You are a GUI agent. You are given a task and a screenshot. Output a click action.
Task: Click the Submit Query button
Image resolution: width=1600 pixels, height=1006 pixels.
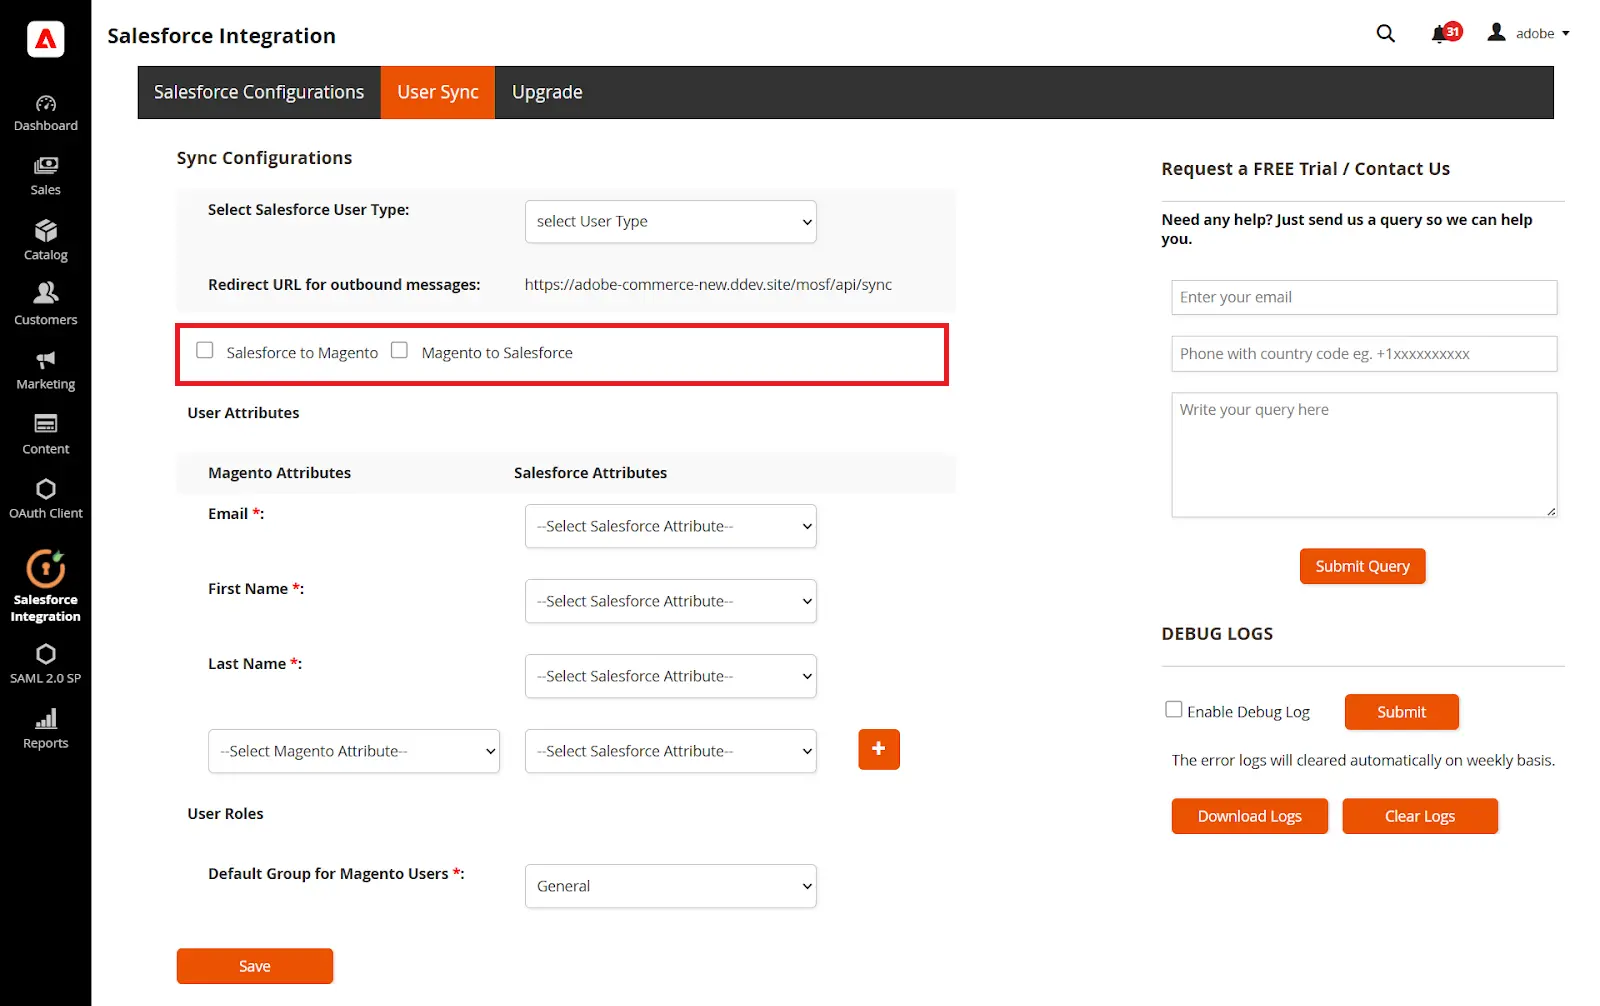1363,566
